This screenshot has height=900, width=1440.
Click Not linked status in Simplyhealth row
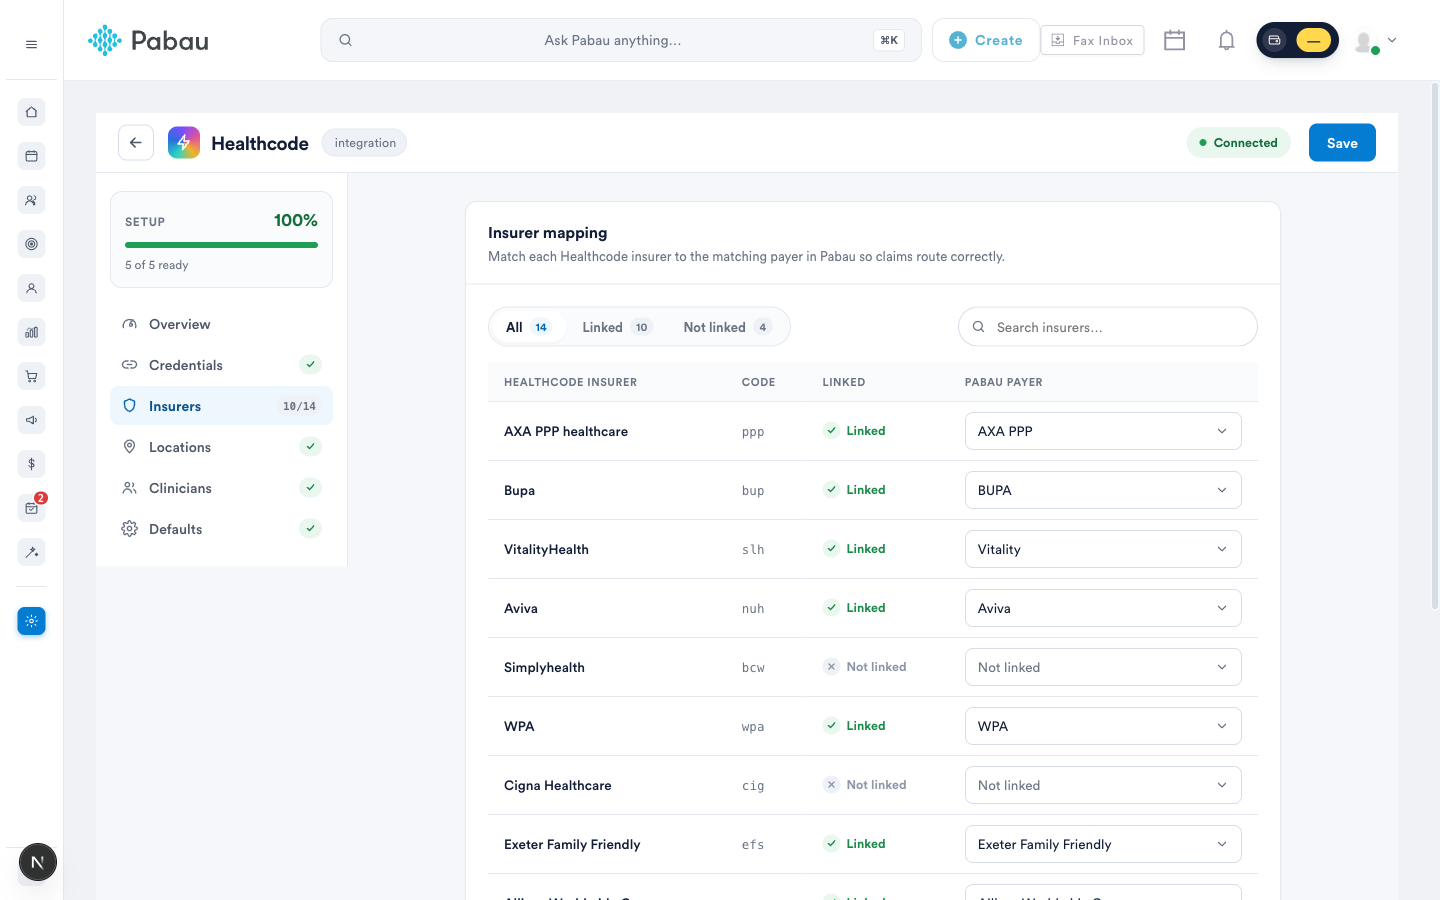(x=865, y=667)
